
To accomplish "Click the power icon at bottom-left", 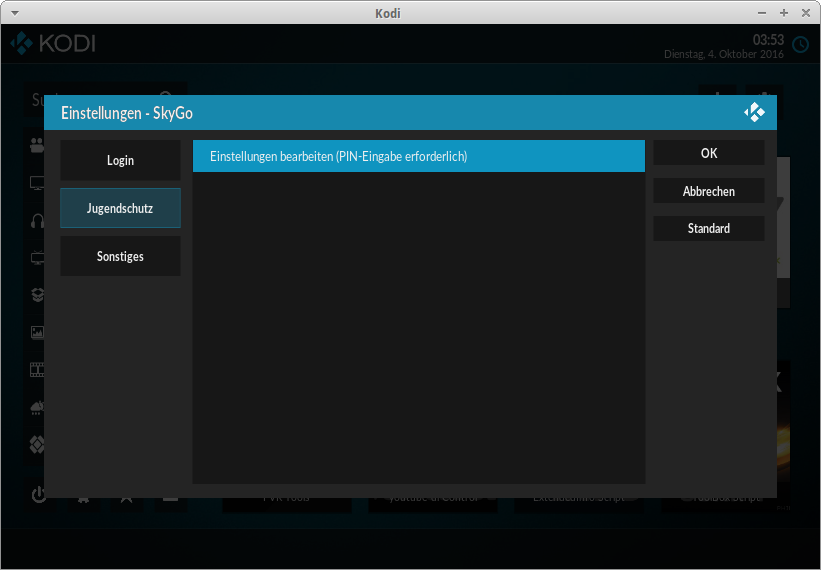I will (39, 495).
